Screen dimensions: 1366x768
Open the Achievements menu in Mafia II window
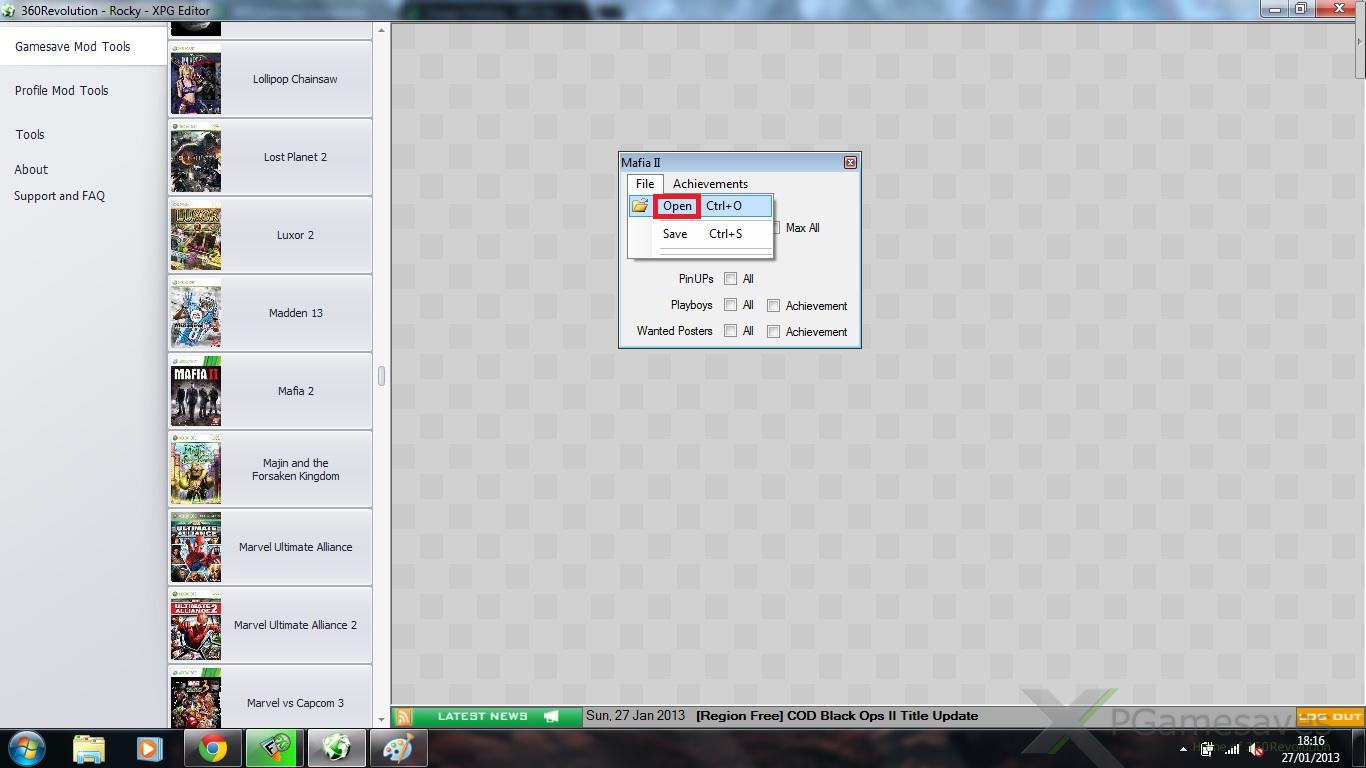coord(710,184)
